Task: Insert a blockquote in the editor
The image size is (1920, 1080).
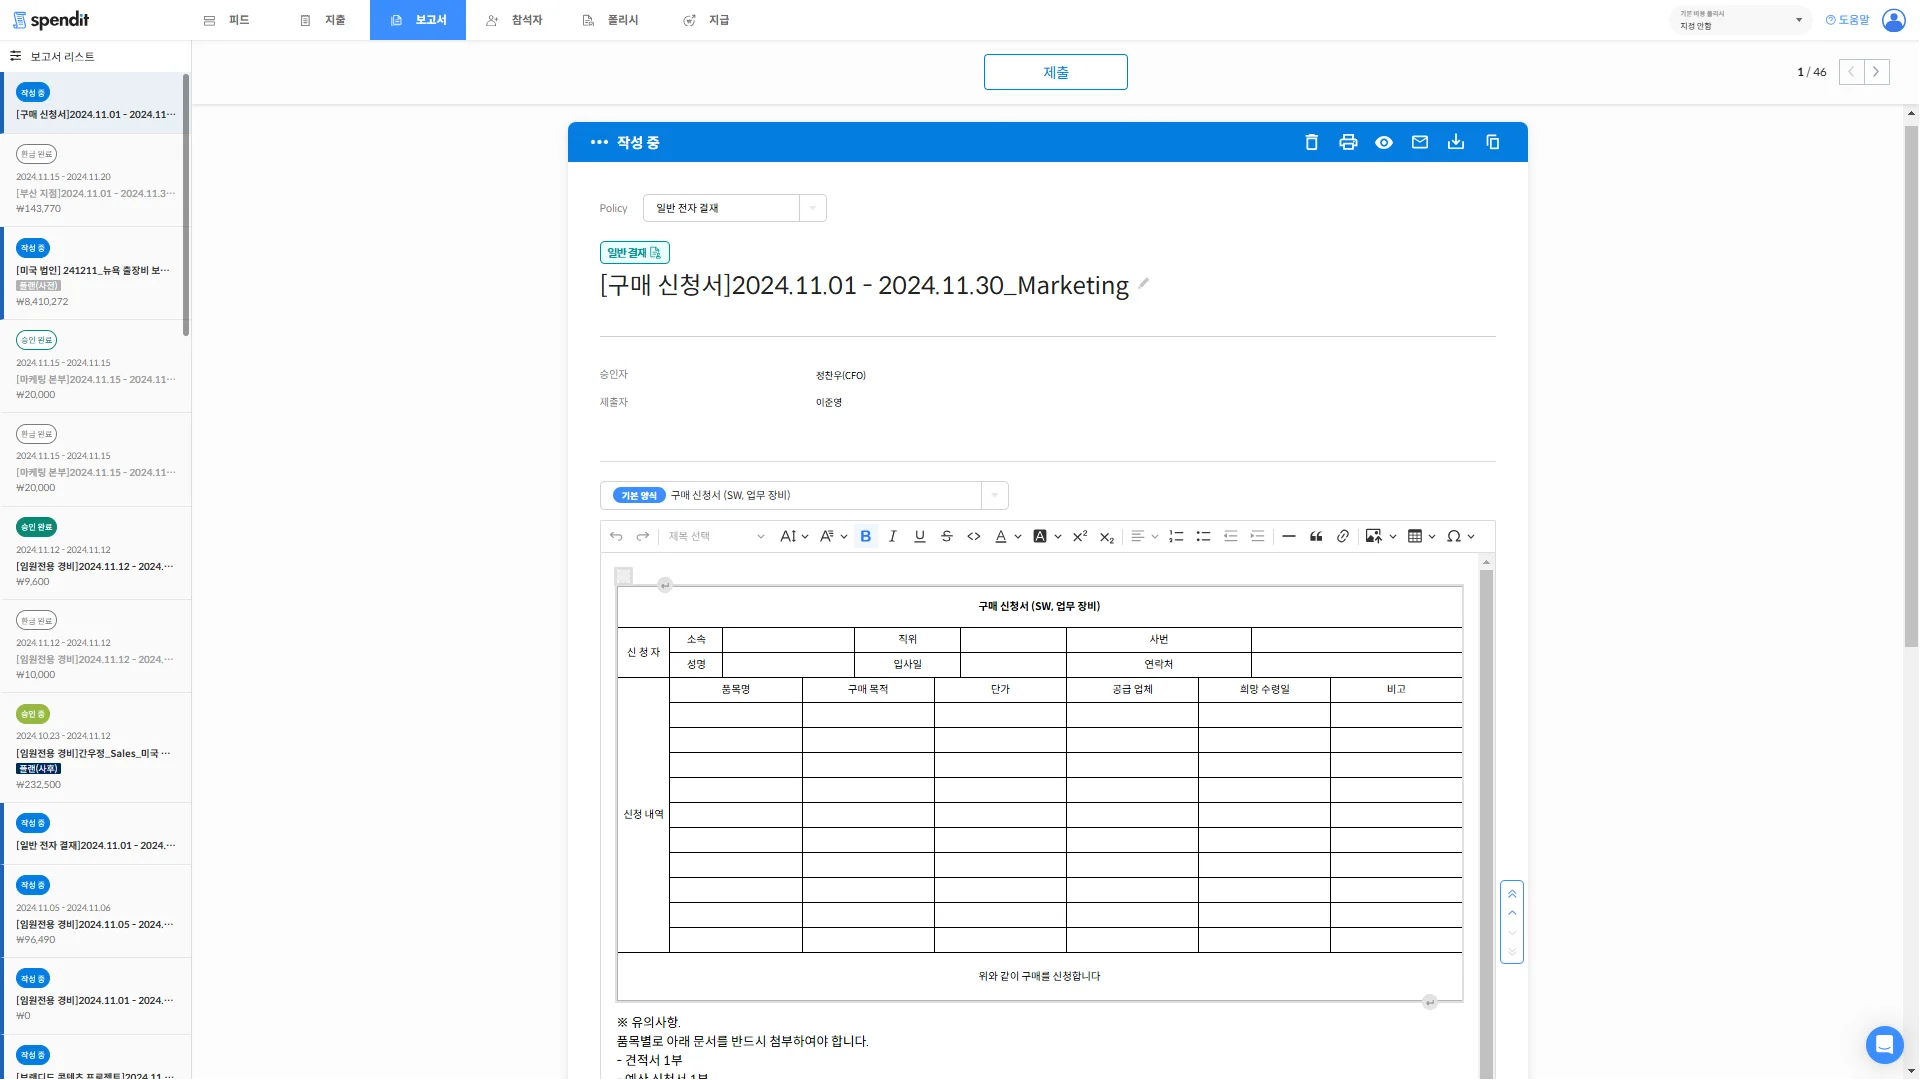Action: click(x=1316, y=536)
